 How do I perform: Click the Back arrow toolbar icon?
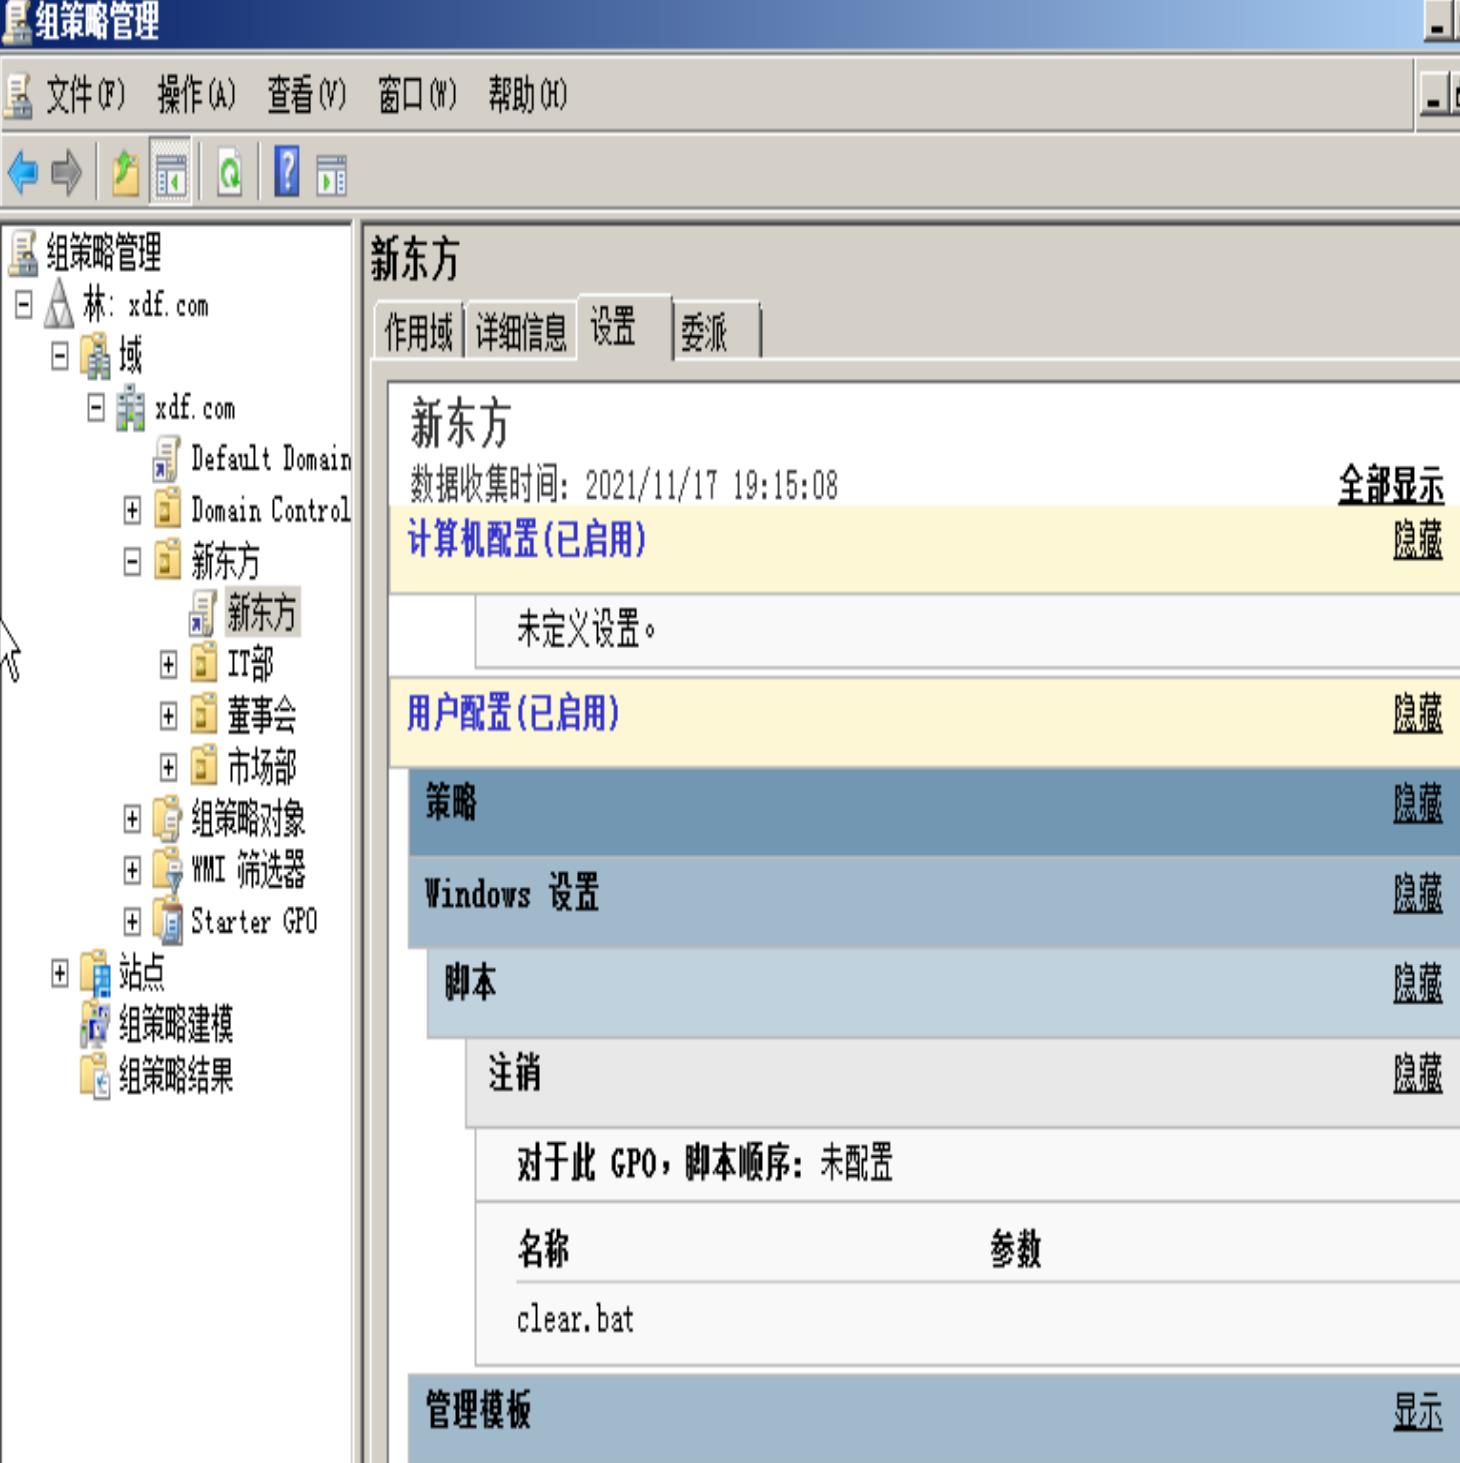pyautogui.click(x=23, y=173)
